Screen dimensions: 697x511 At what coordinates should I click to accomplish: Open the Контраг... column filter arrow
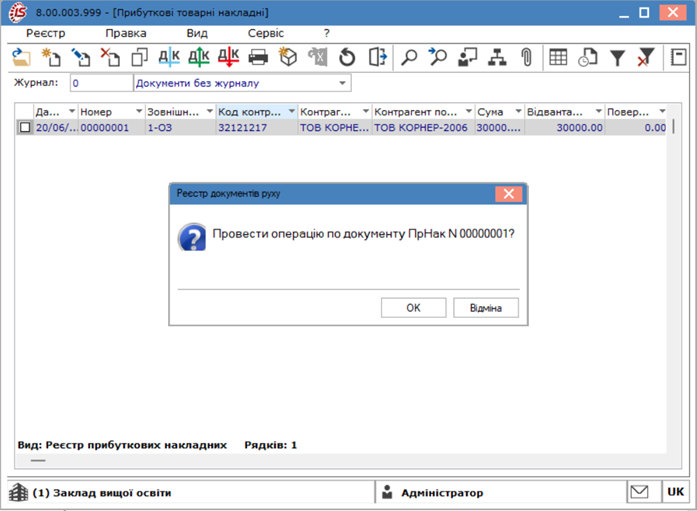(365, 111)
